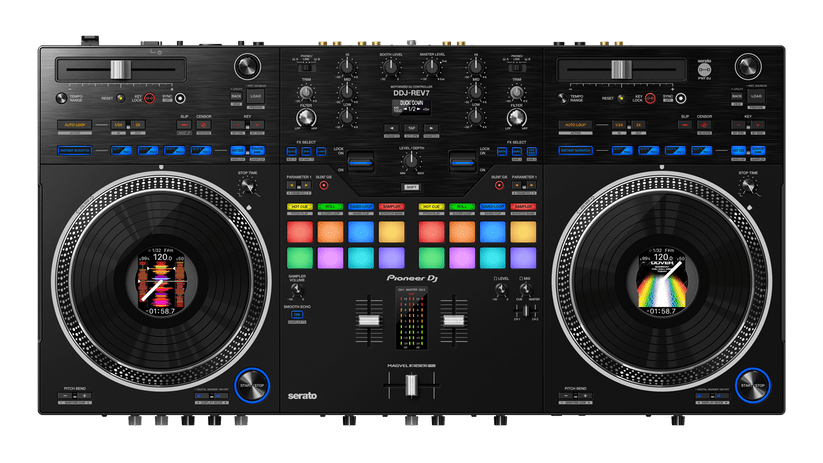This screenshot has height=463, width=823.
Task: Hit the right deck LOAD button
Action: click(756, 97)
